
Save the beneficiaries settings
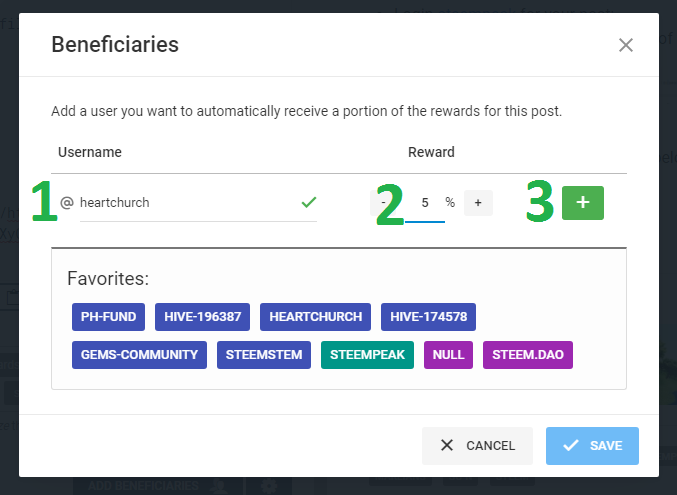(592, 446)
